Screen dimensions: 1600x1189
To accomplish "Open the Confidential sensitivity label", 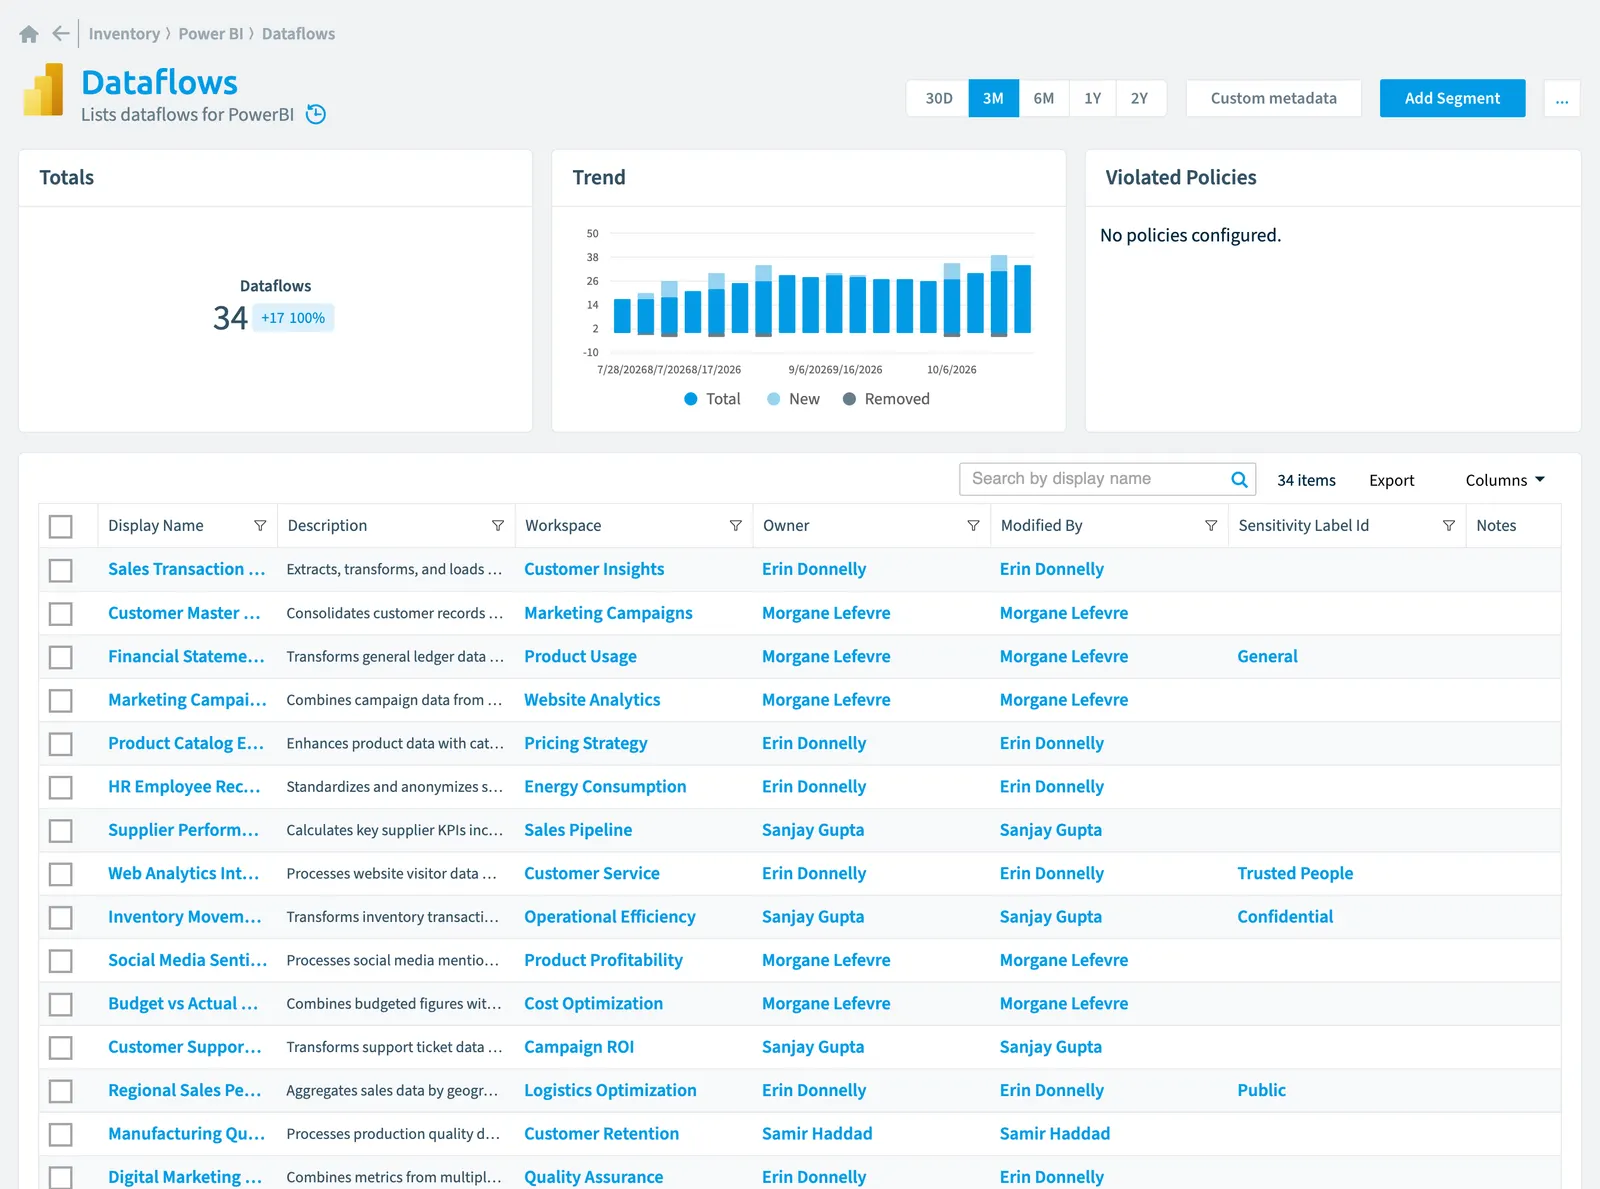I will pos(1285,917).
